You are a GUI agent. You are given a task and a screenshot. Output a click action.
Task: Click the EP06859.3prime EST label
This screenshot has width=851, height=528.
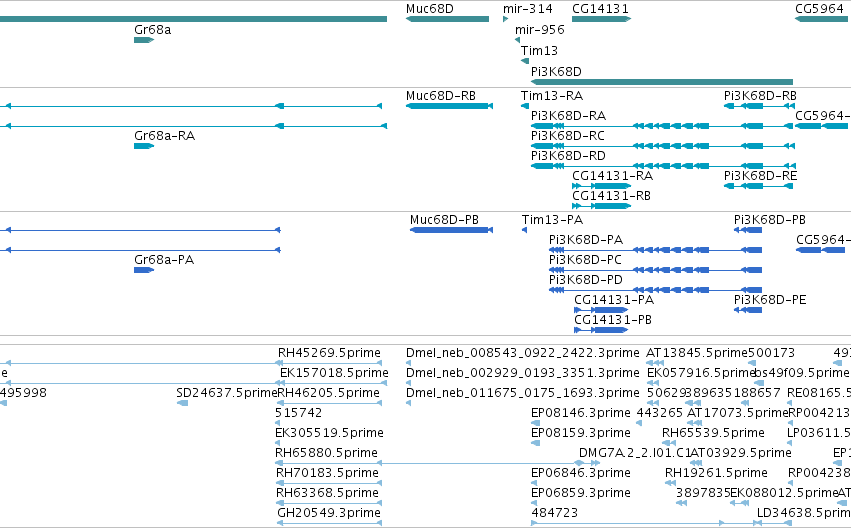581,493
